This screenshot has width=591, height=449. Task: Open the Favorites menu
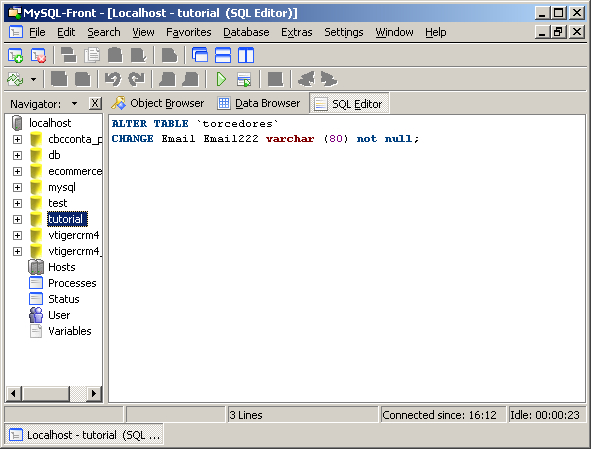point(188,32)
